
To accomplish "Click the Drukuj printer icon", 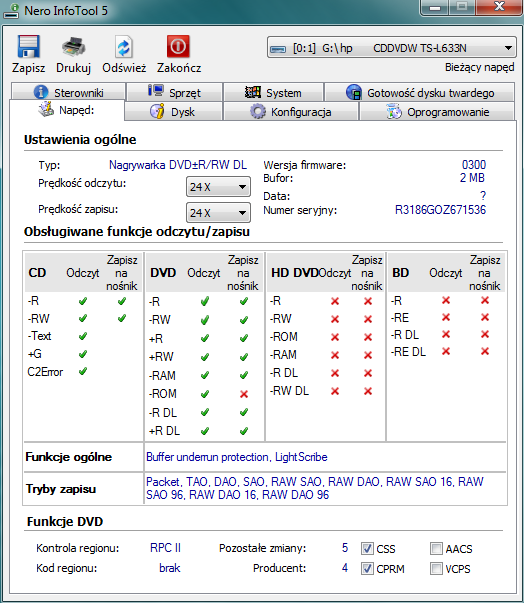I will click(73, 47).
